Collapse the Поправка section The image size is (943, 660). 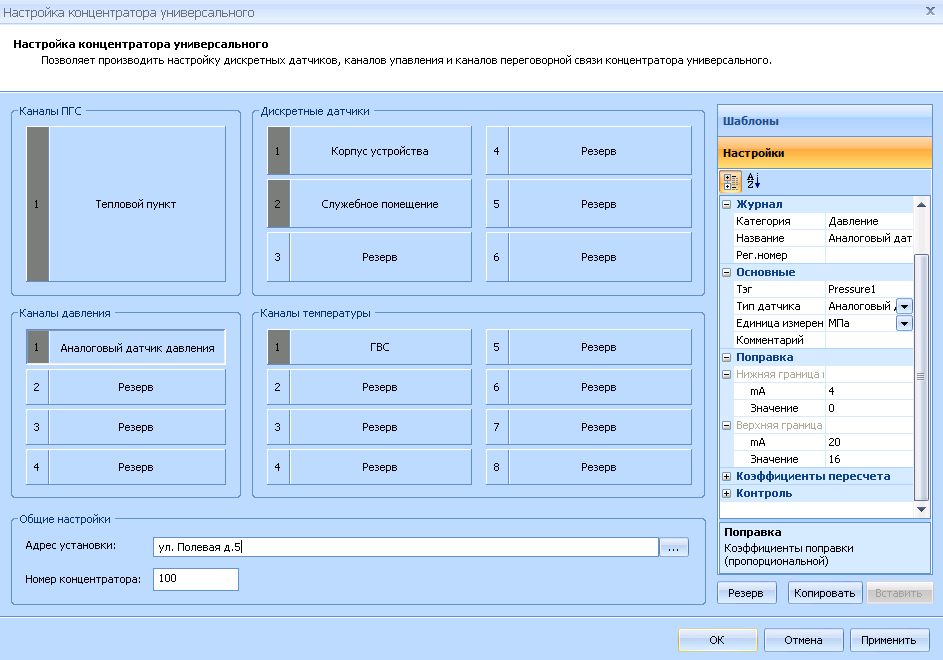point(726,357)
